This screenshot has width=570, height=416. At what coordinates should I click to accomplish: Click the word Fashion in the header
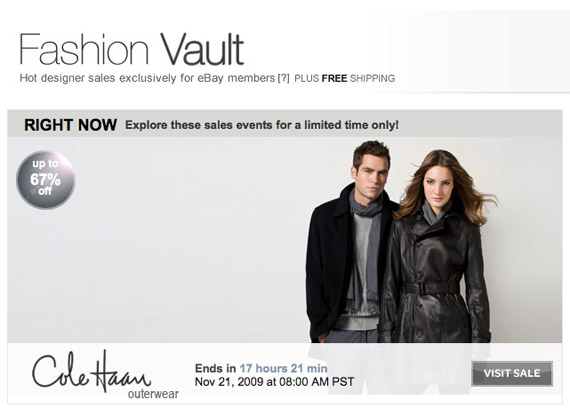(x=84, y=49)
